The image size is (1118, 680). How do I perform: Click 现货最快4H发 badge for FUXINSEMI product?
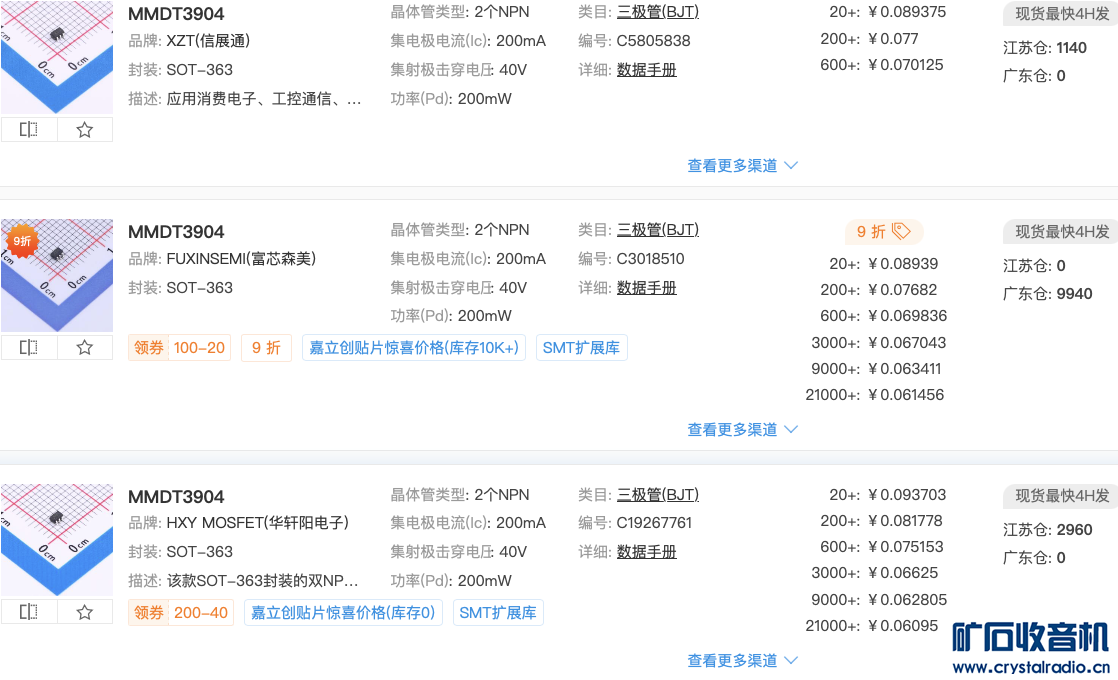(1061, 232)
